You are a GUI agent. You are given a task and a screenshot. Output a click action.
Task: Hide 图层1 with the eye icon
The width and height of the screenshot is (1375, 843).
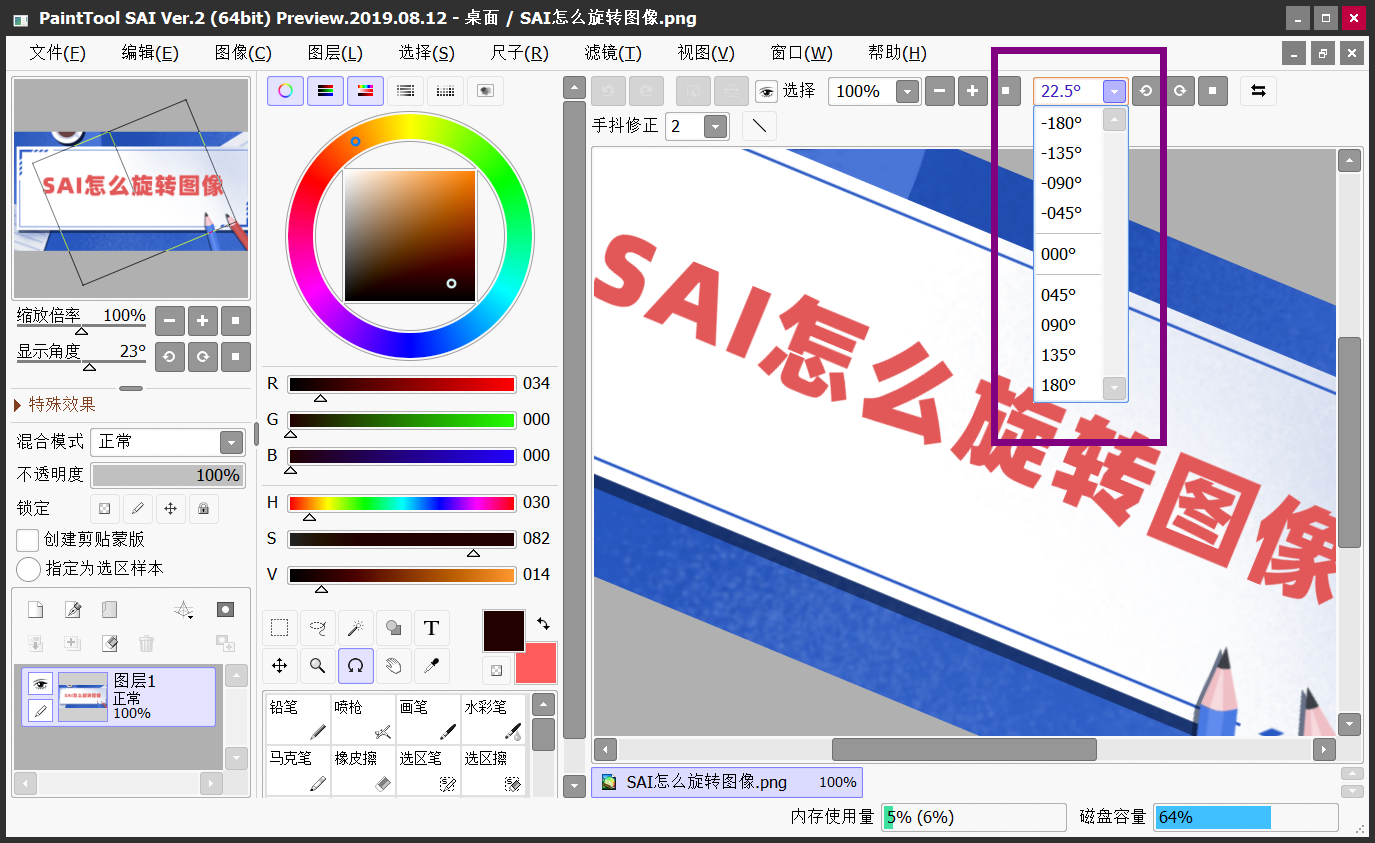point(40,684)
